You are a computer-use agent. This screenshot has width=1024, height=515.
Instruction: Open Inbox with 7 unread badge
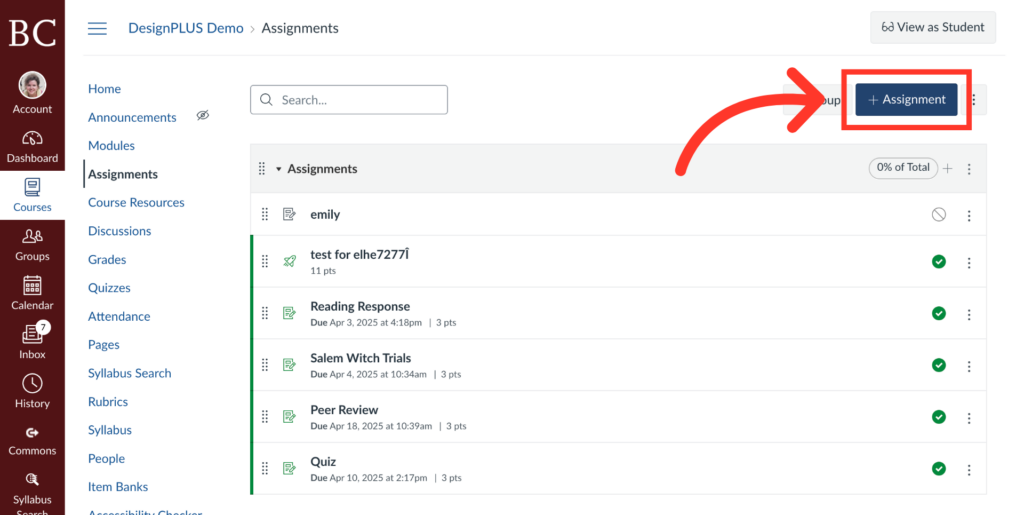click(x=32, y=341)
